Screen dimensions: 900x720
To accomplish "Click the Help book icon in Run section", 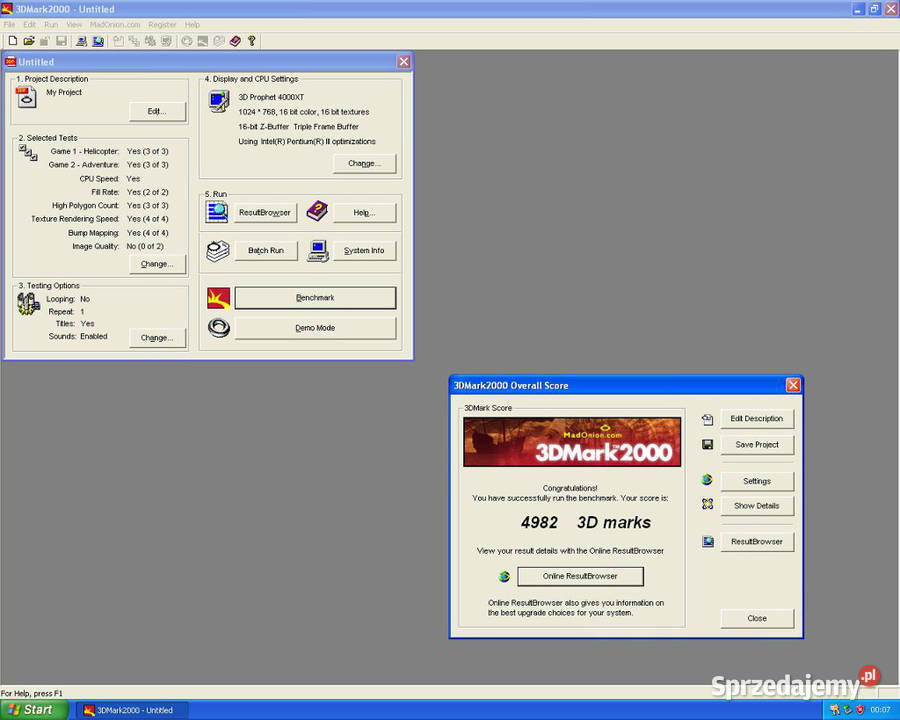I will [316, 211].
